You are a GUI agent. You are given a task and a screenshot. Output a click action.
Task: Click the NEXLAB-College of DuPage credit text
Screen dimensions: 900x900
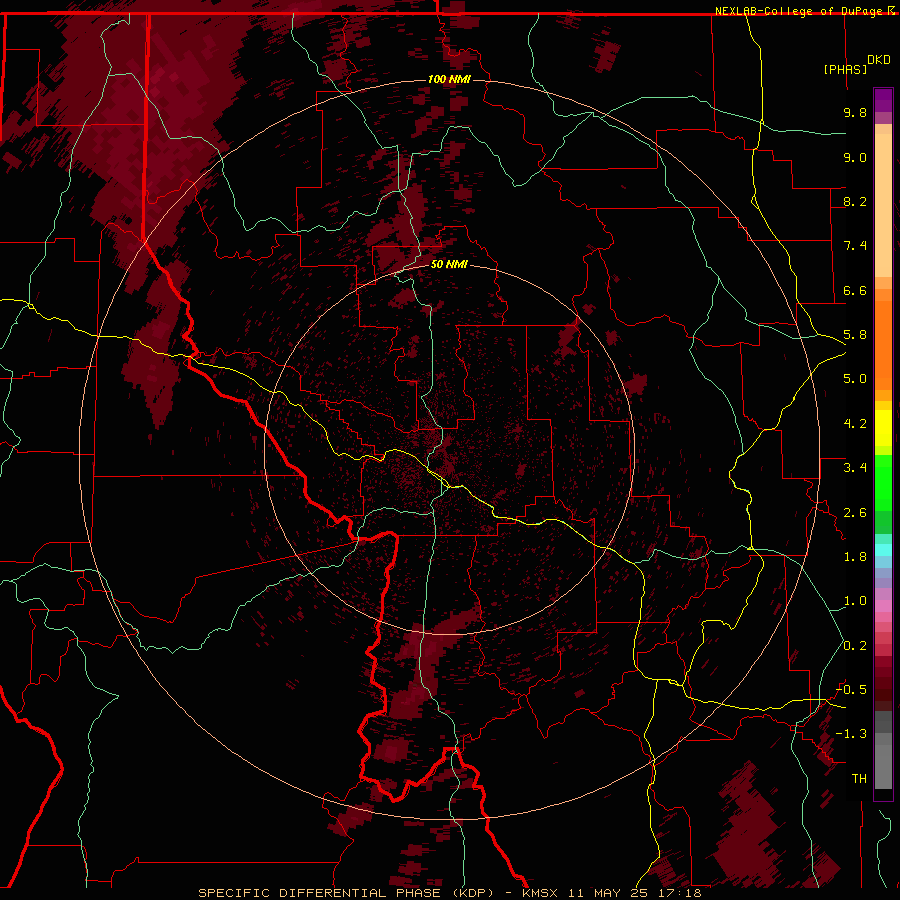pos(798,11)
